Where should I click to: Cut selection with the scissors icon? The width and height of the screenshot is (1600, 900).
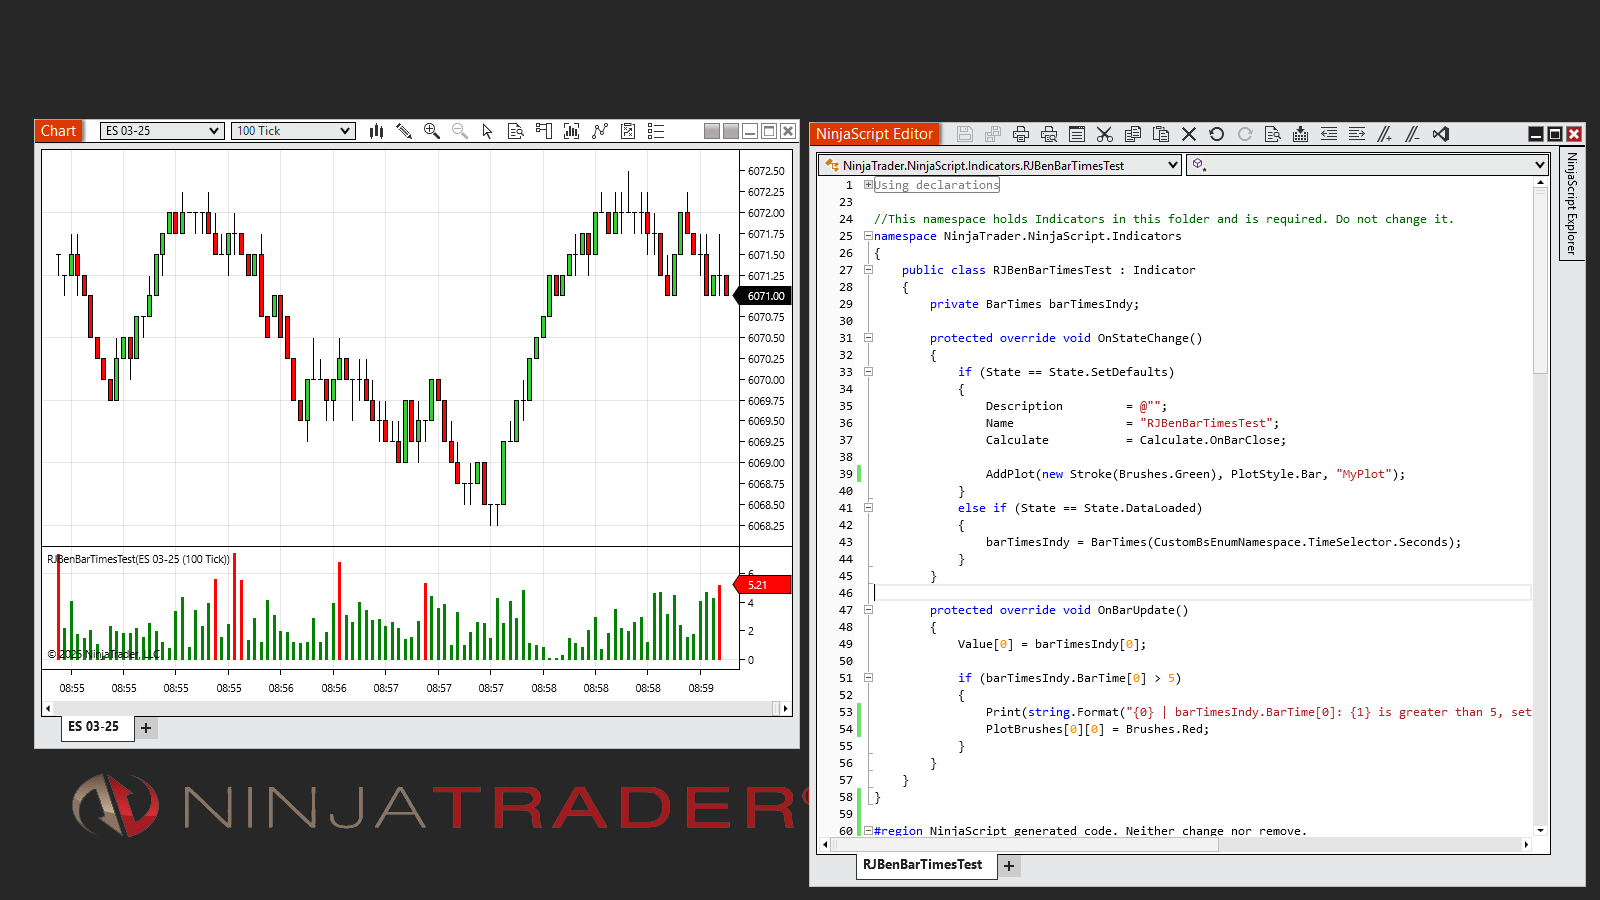pyautogui.click(x=1105, y=134)
